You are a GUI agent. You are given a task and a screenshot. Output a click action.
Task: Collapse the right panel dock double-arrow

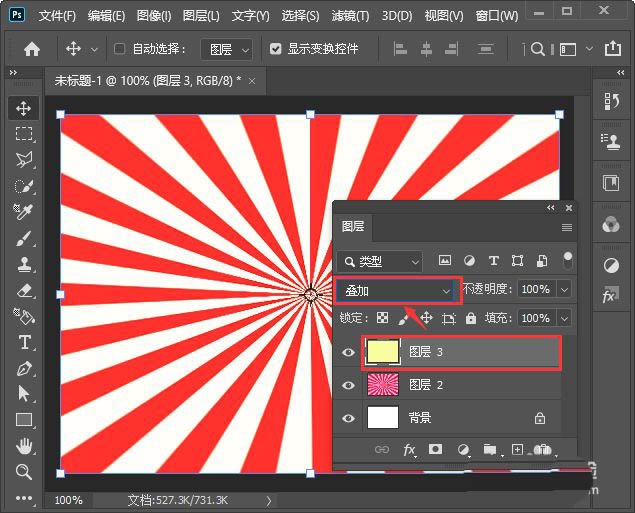620,72
